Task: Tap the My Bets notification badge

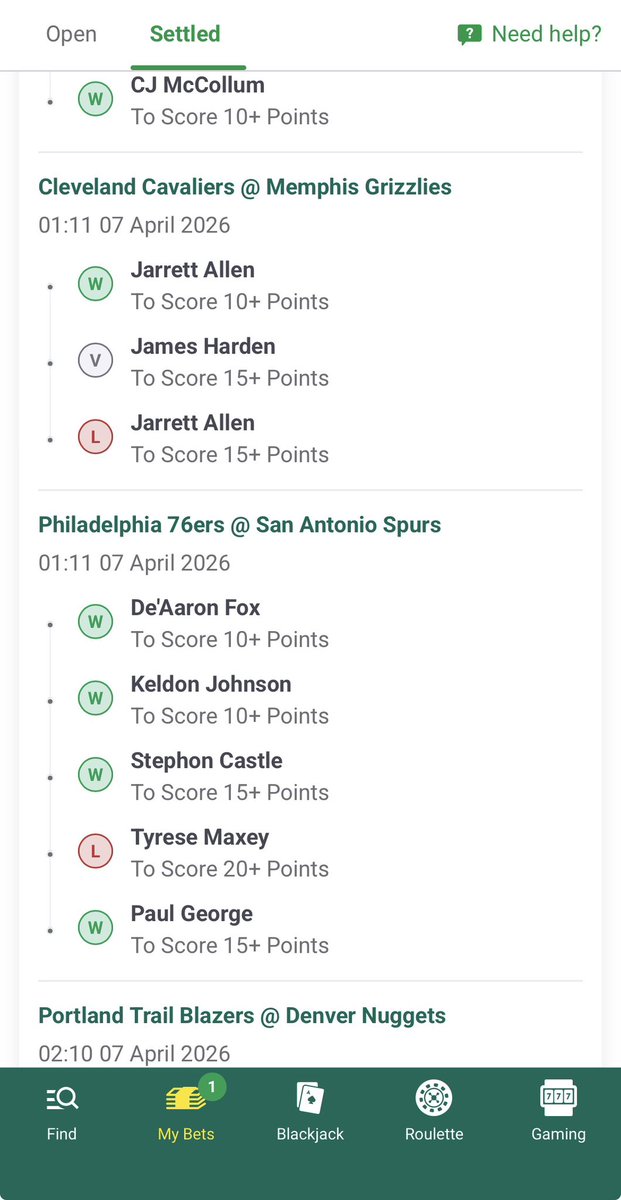Action: tap(212, 1085)
